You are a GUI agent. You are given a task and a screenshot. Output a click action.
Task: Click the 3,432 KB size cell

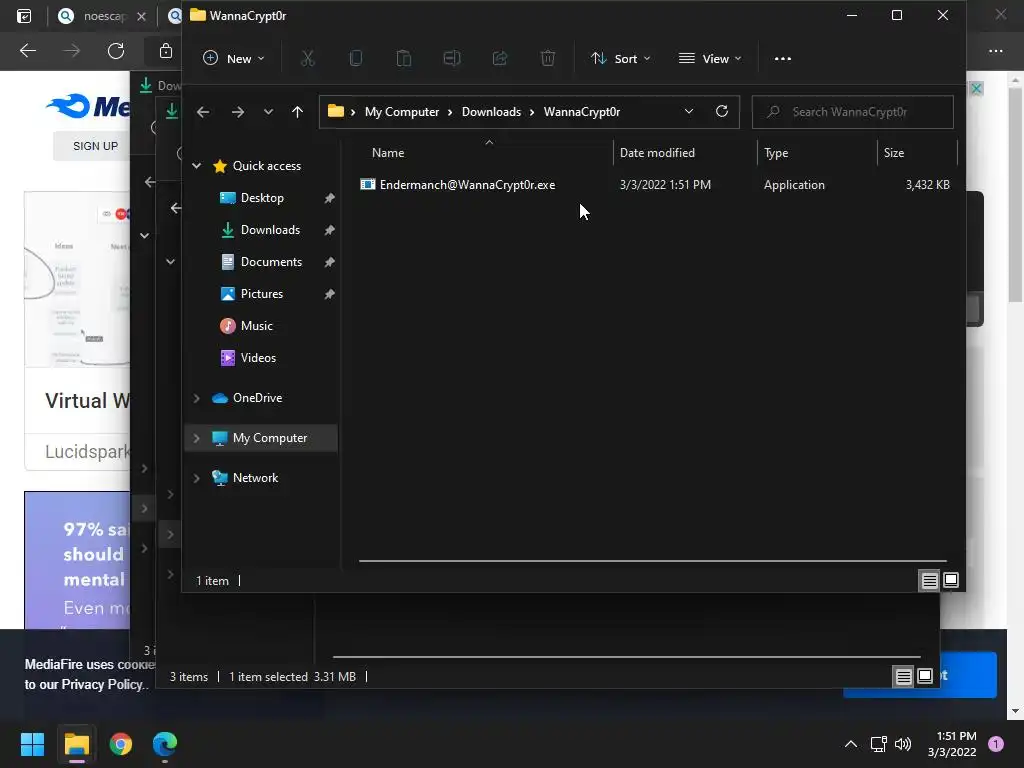tap(927, 185)
